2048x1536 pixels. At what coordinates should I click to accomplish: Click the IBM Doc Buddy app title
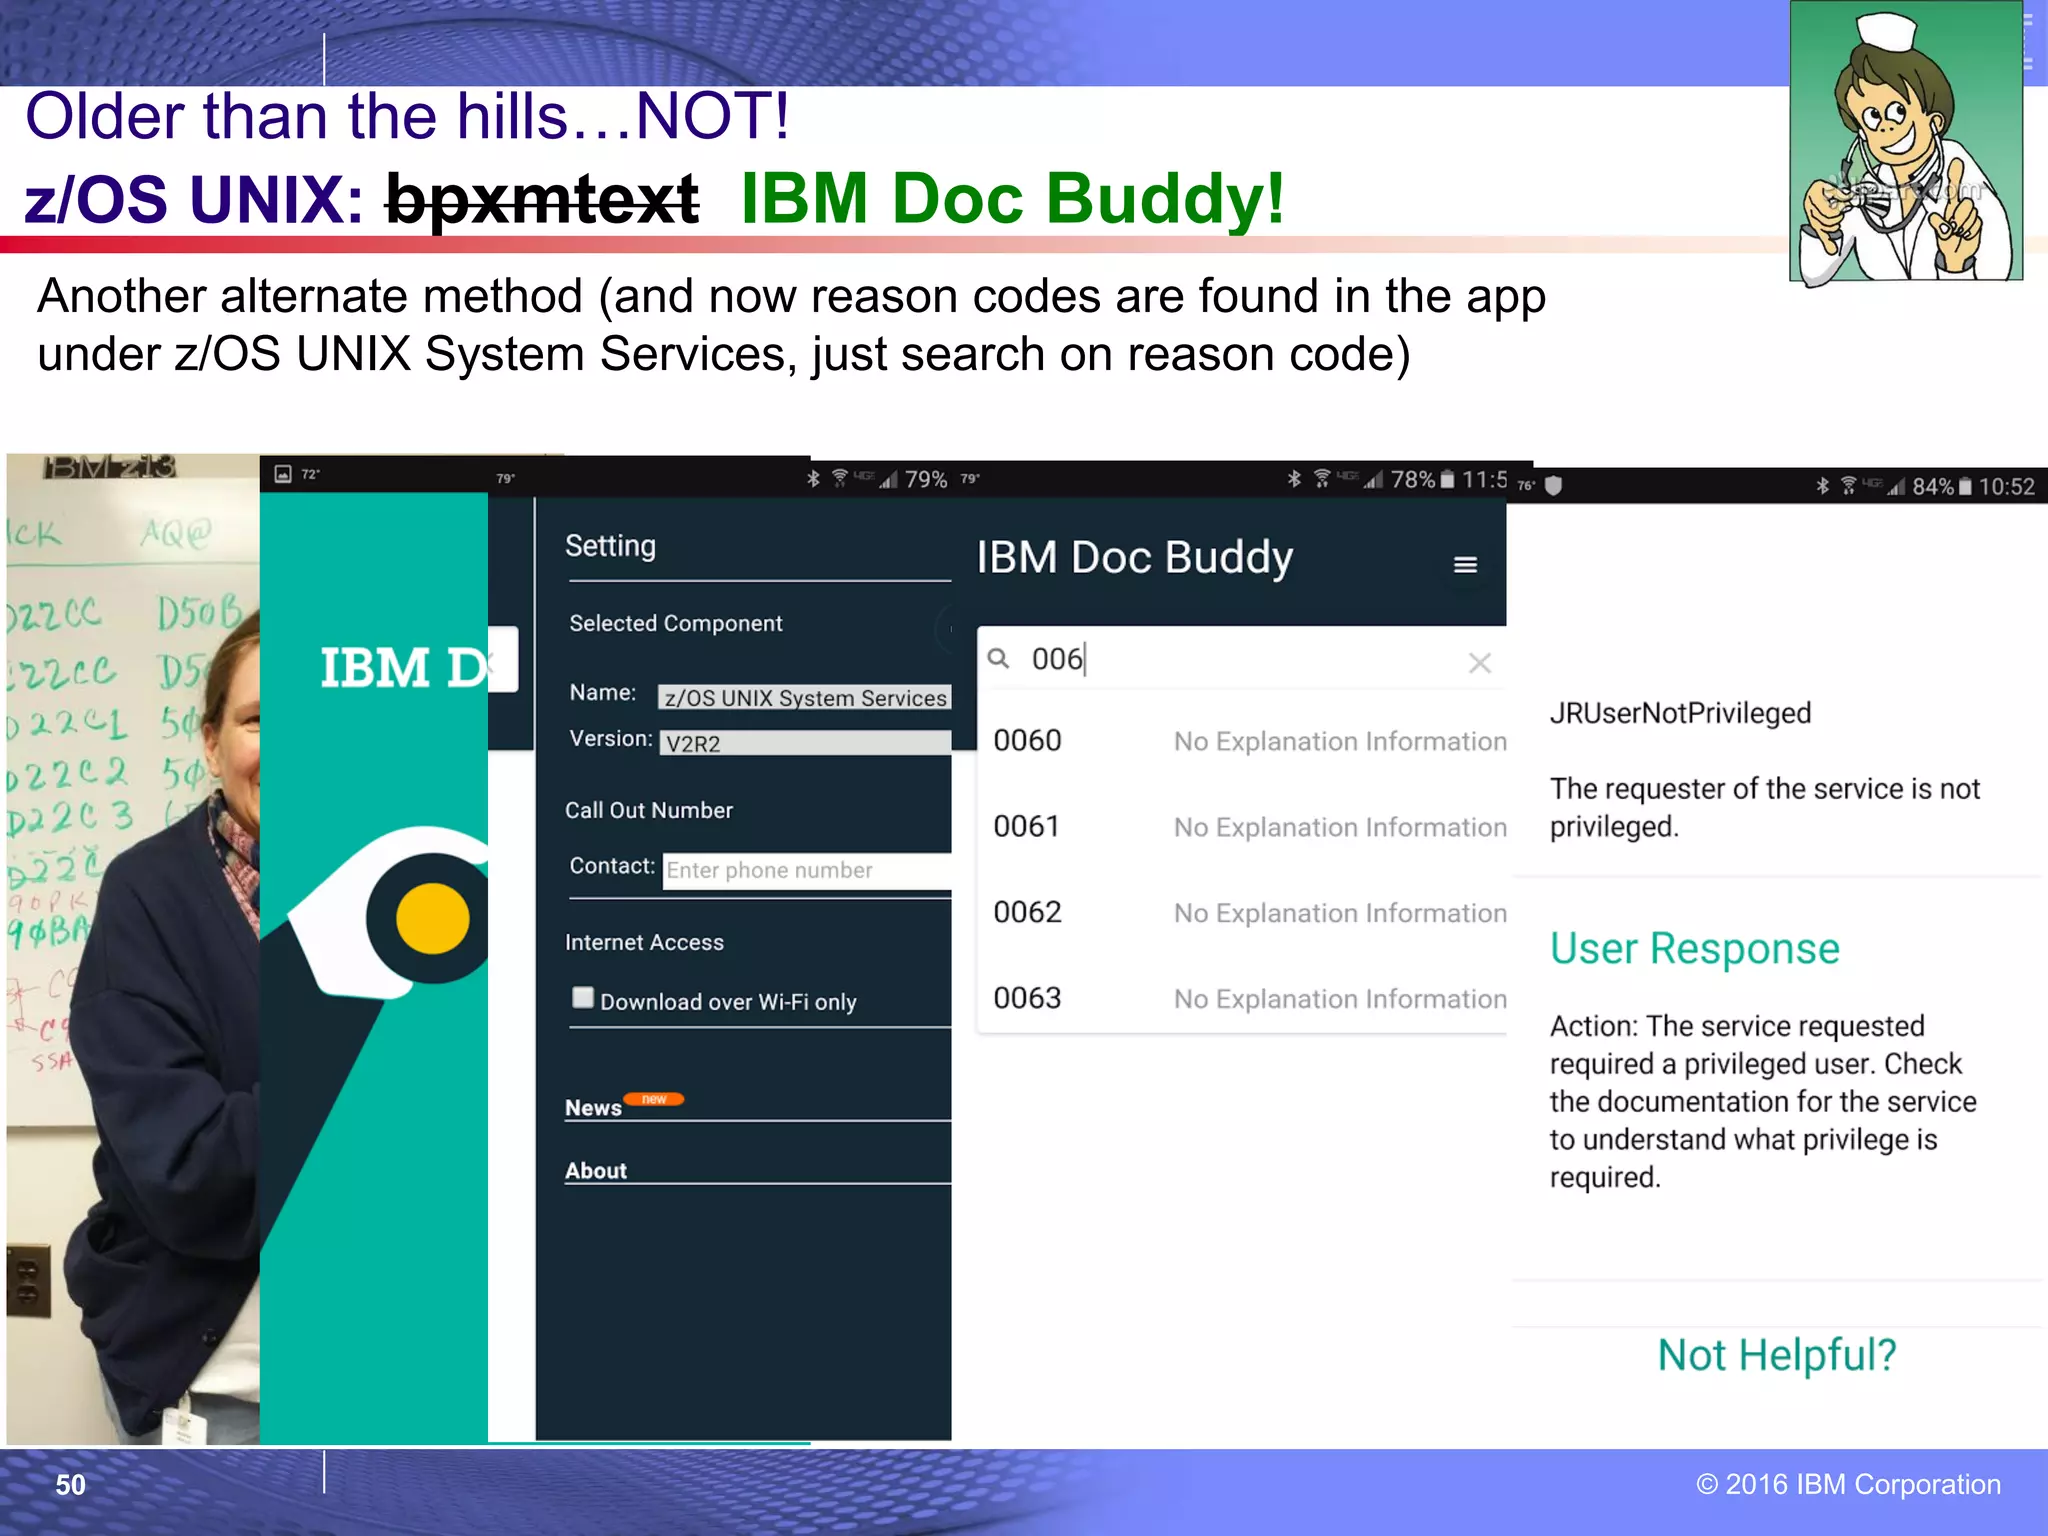(x=1135, y=558)
